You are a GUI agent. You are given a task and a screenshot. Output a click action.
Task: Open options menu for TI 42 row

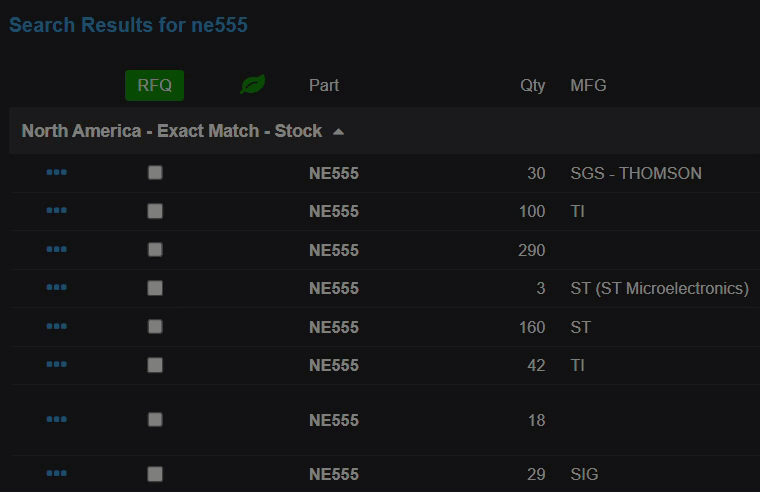pos(56,365)
